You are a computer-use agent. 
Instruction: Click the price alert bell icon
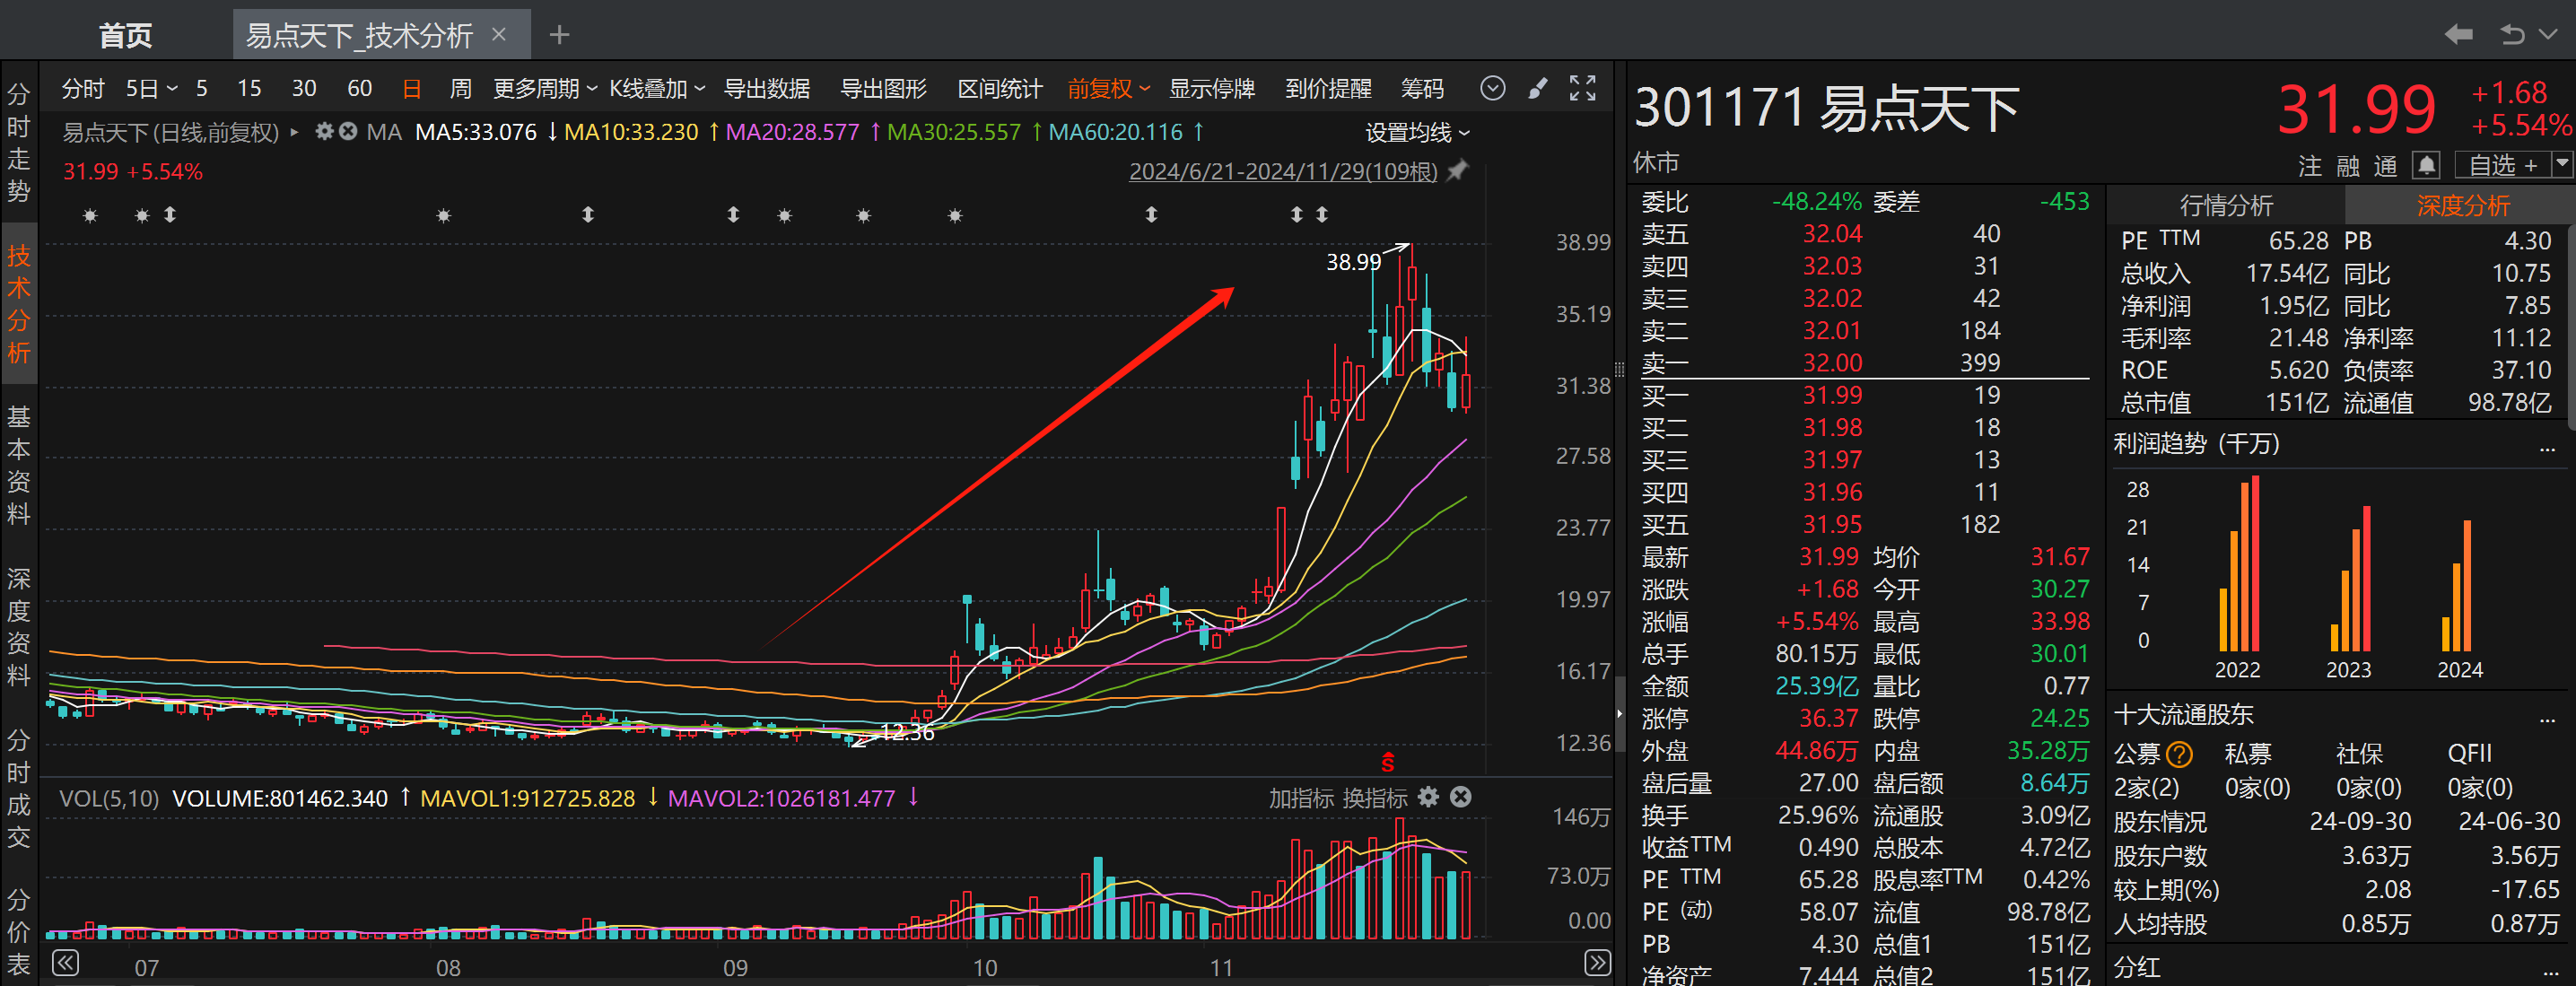[x=2426, y=165]
